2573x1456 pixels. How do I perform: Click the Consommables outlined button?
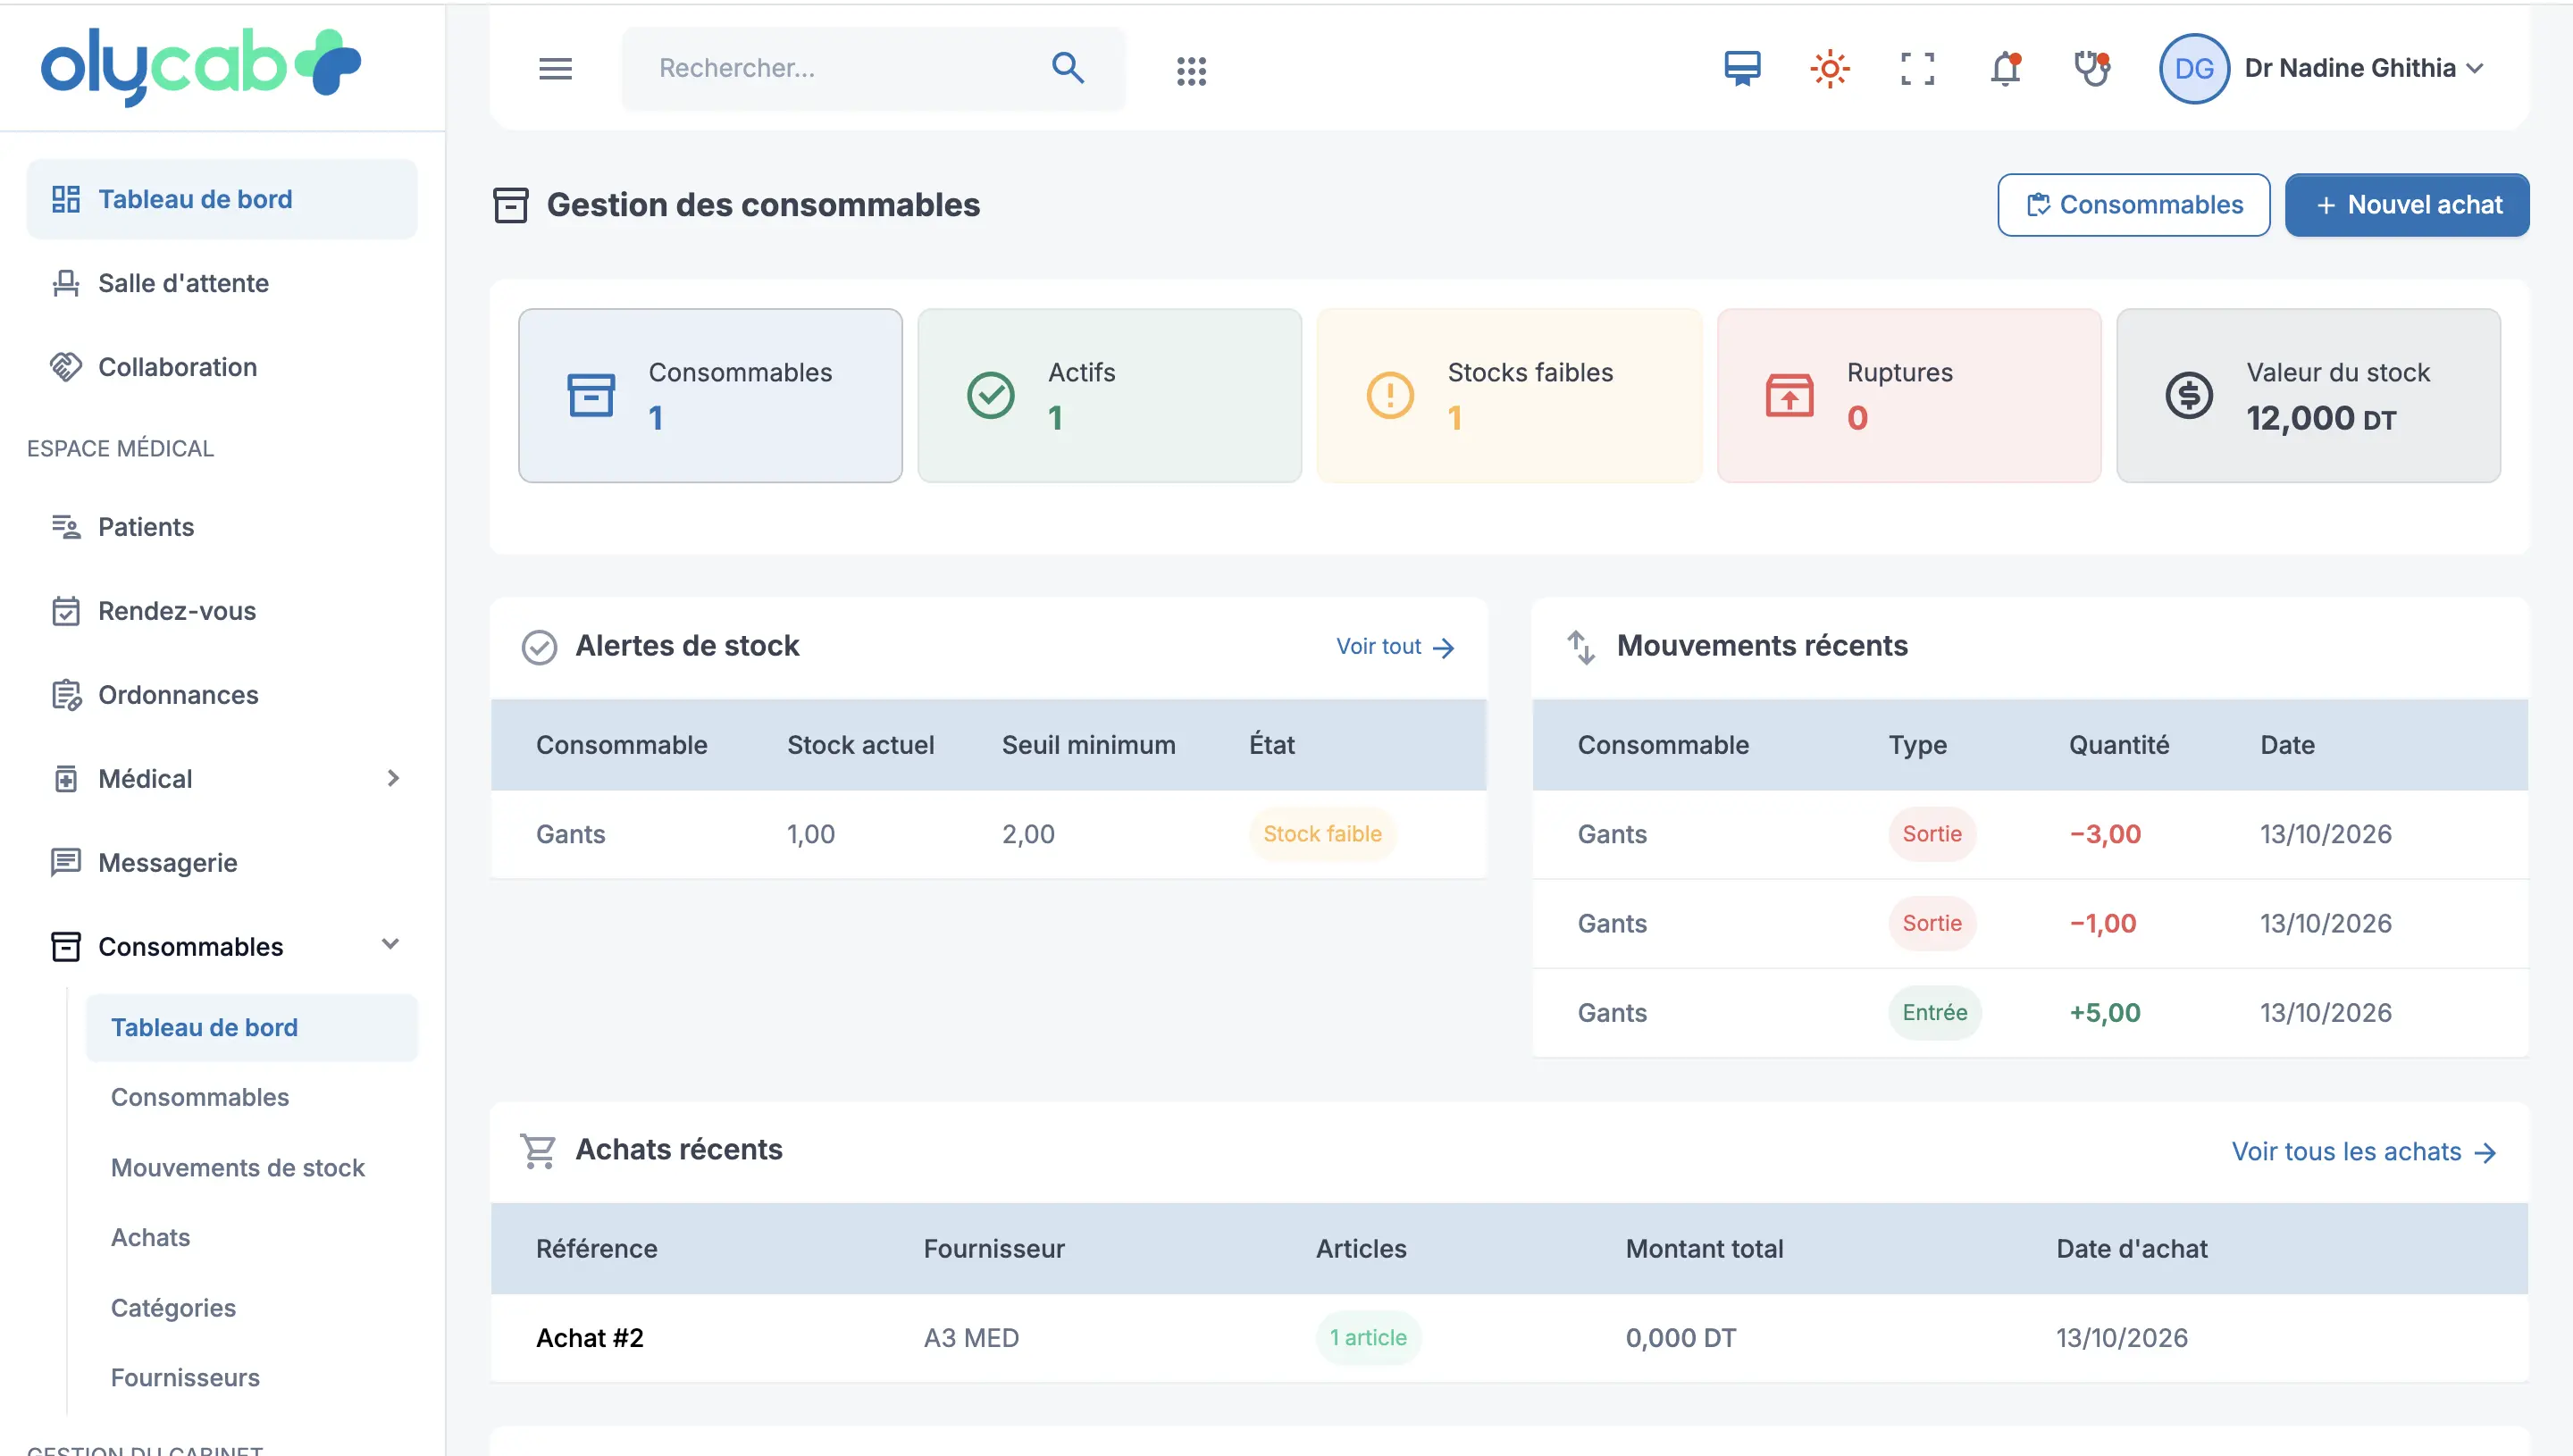click(x=2133, y=205)
